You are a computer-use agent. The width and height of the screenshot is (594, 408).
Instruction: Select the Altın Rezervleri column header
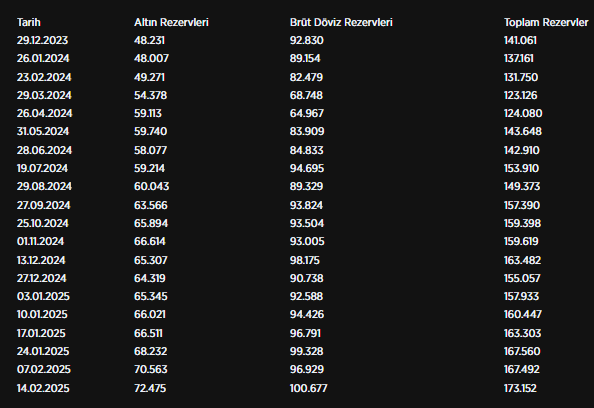(x=171, y=22)
